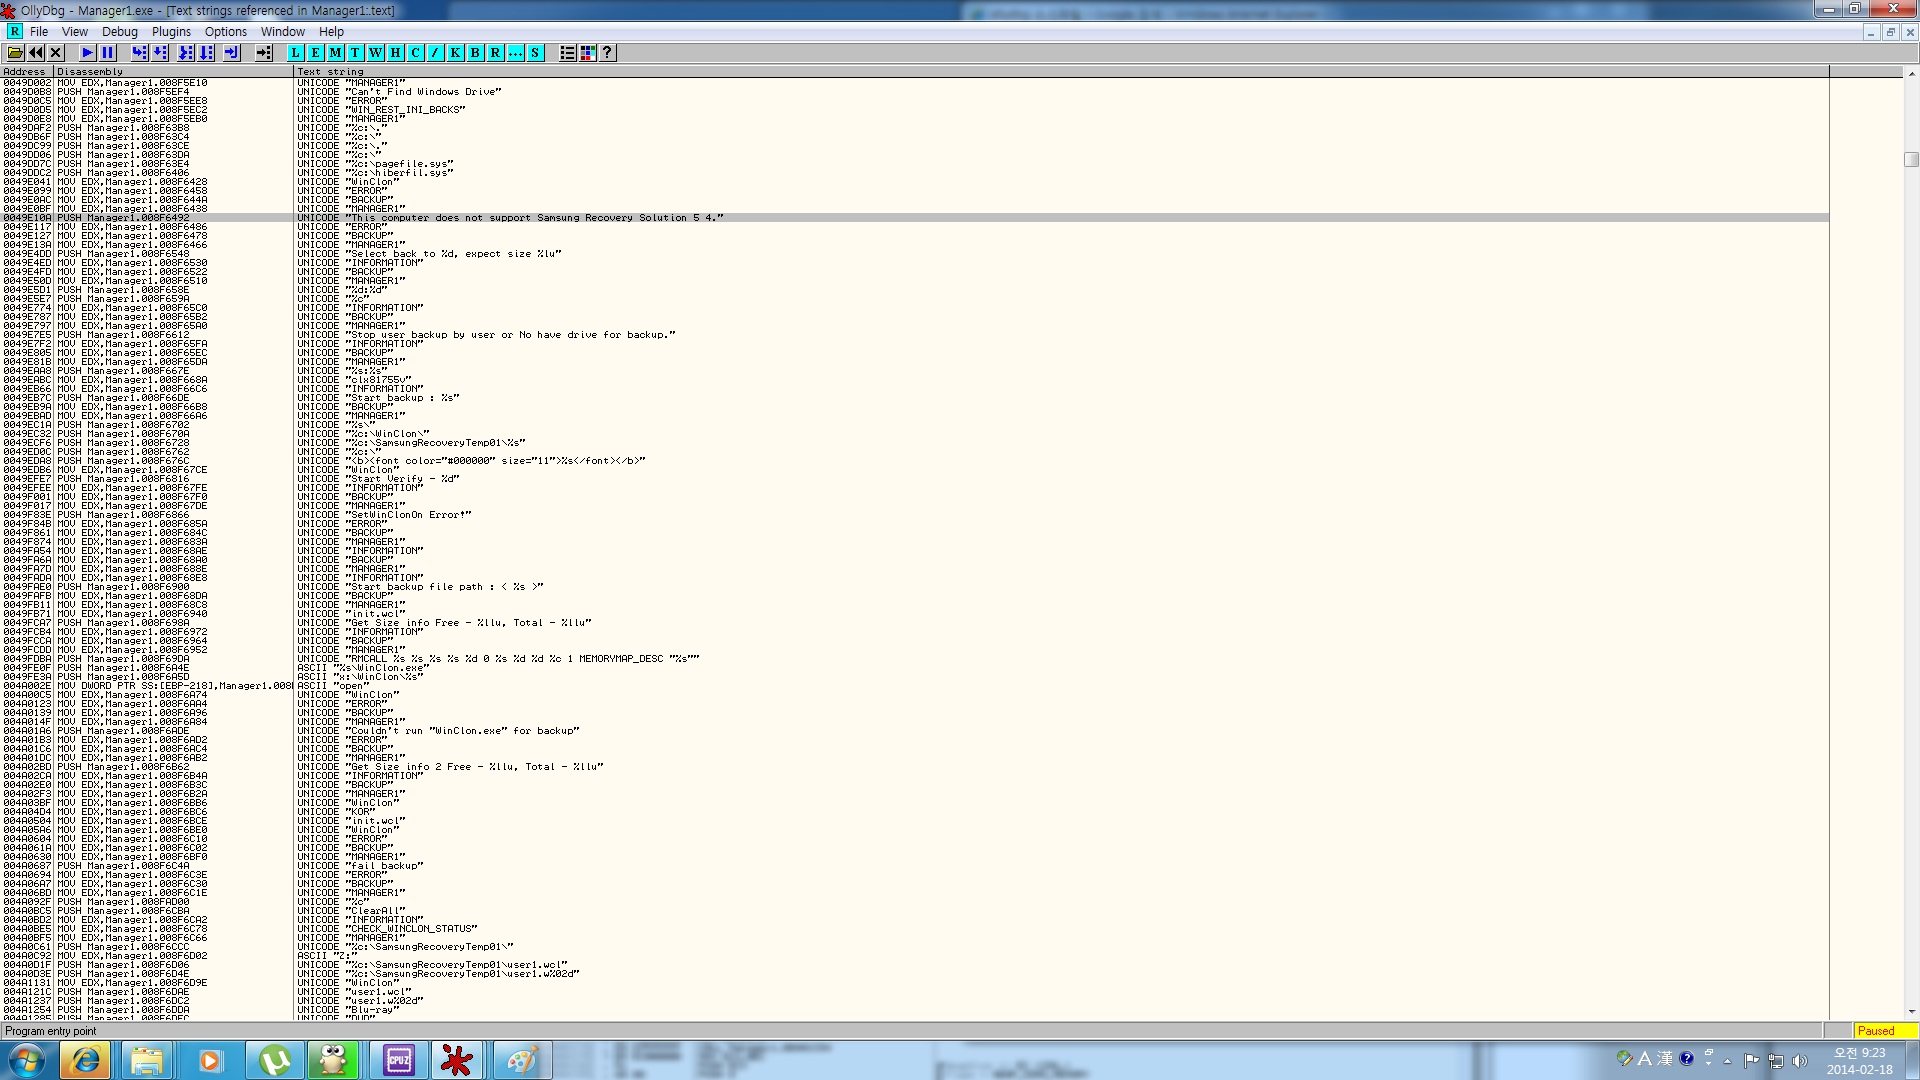1920x1080 pixels.
Task: Click the Restart program rewind icon
Action: pos(36,53)
